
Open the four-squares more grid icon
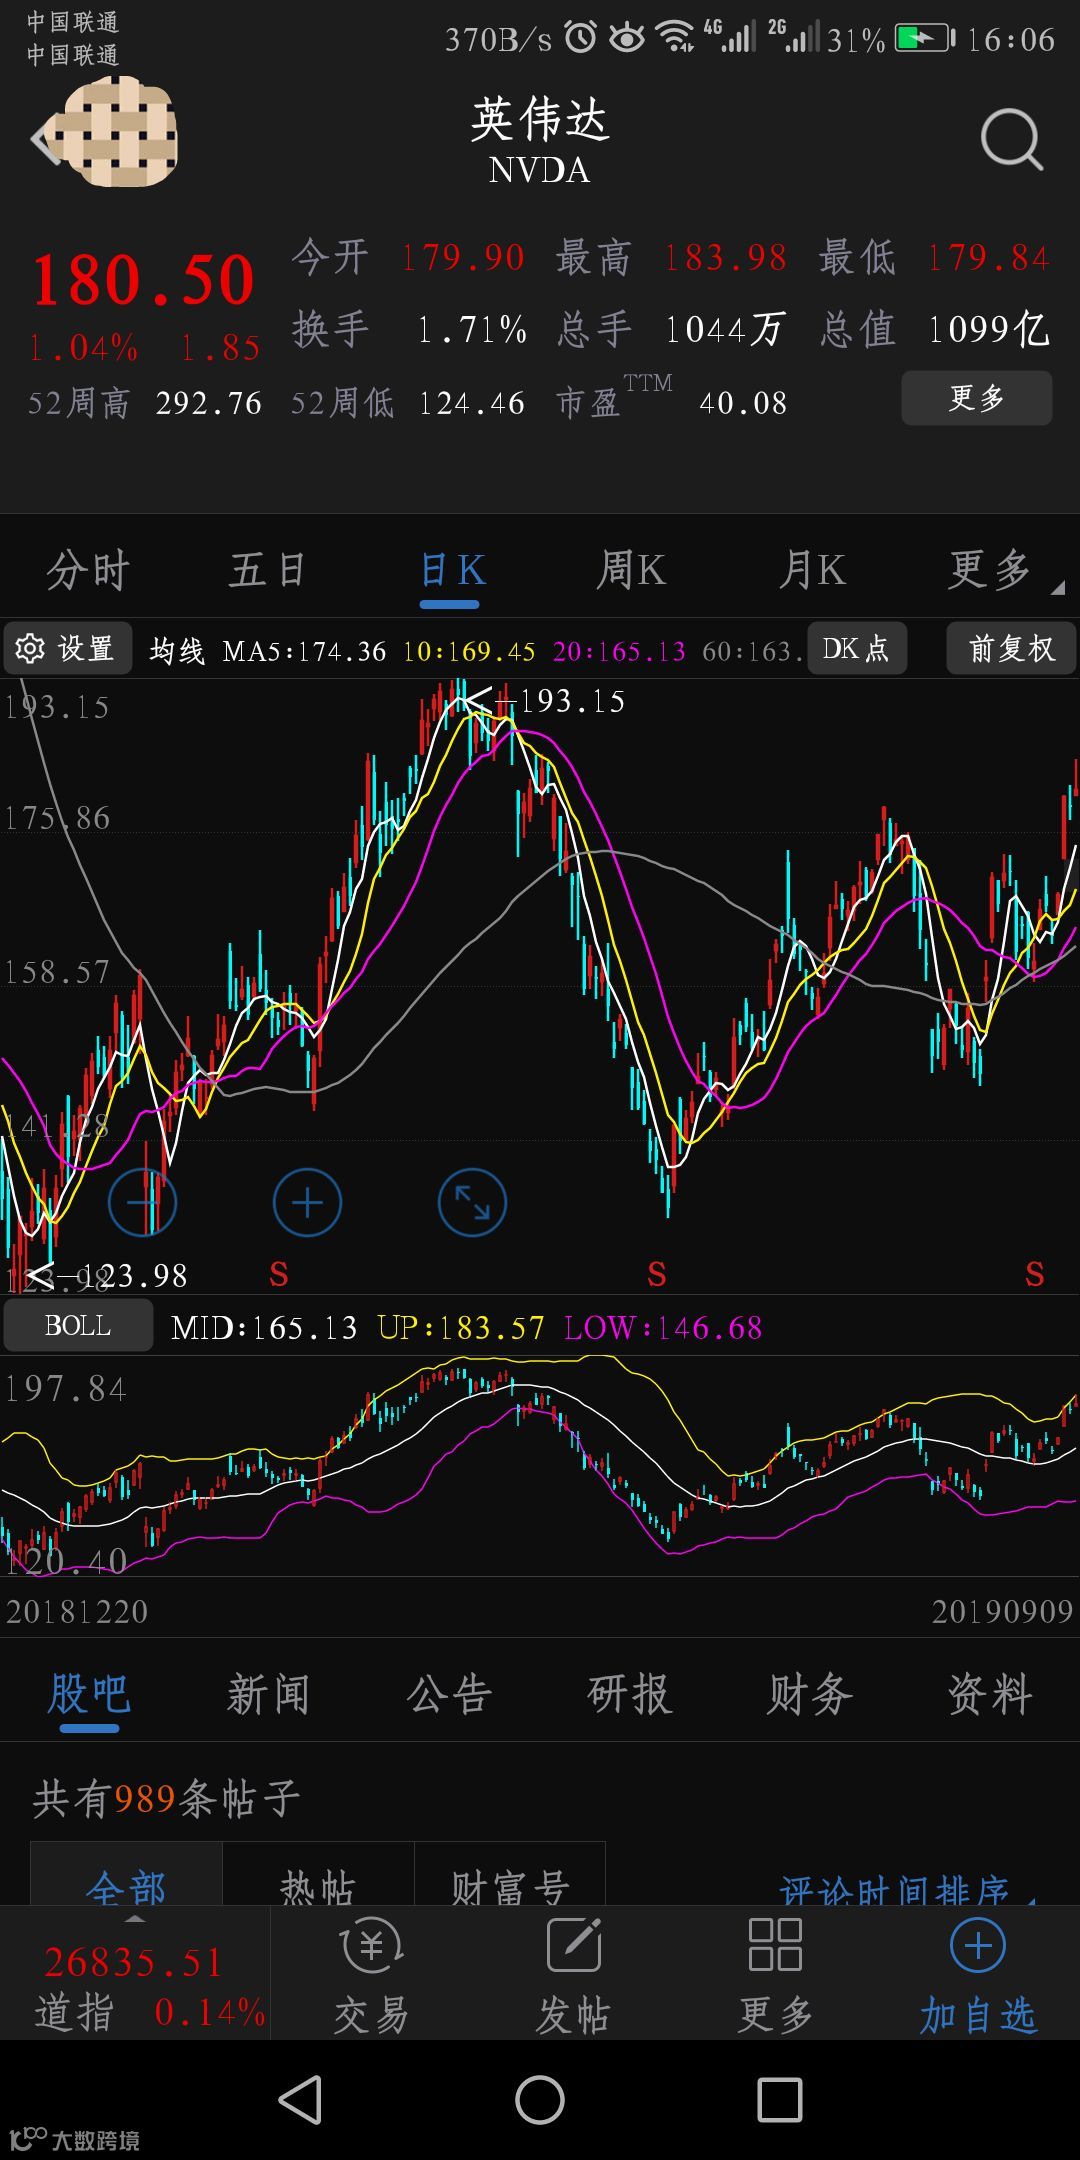pyautogui.click(x=775, y=1946)
